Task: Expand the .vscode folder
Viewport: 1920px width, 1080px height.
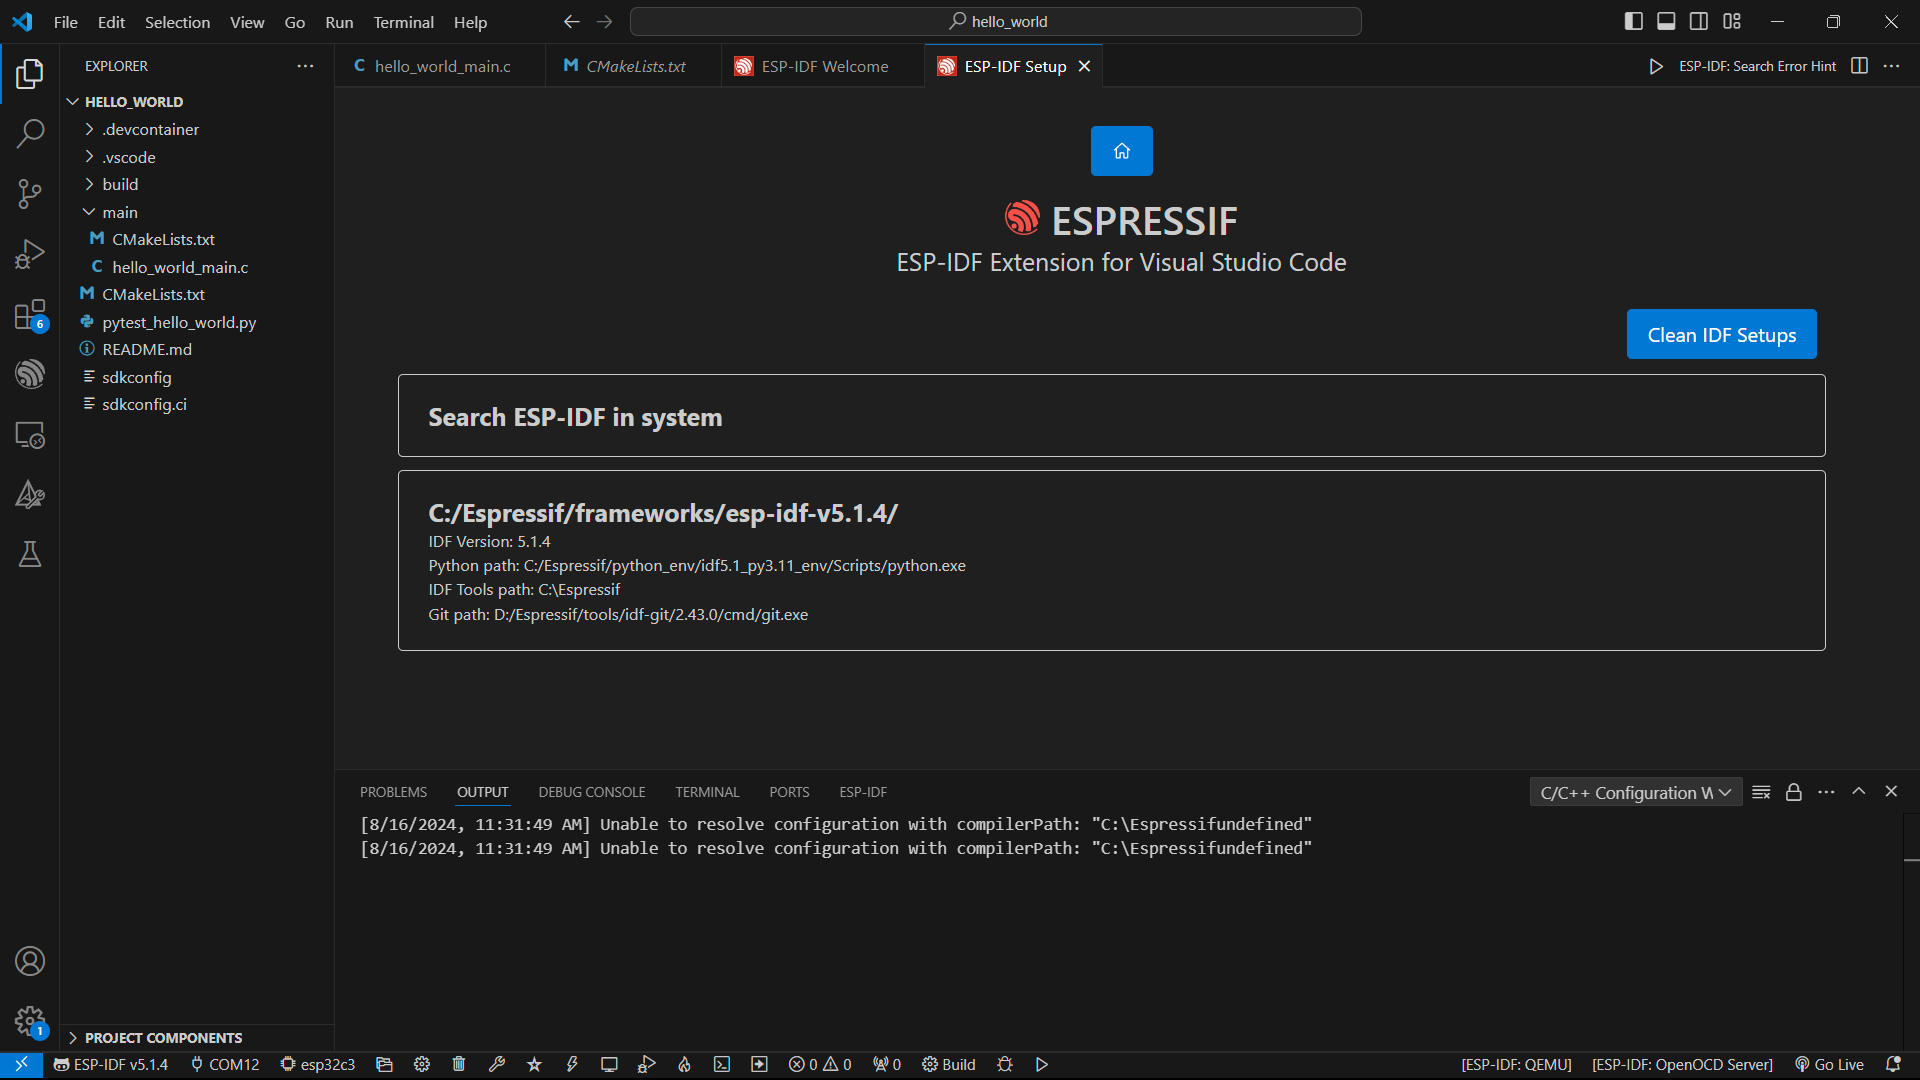Action: pyautogui.click(x=128, y=156)
